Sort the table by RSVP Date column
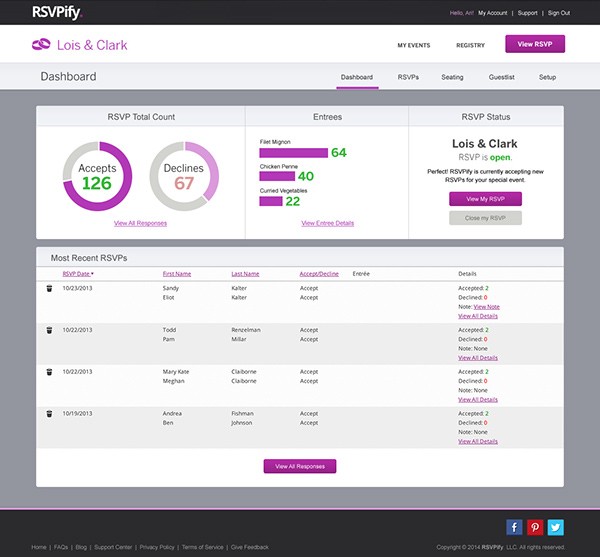Image resolution: width=600 pixels, height=557 pixels. click(78, 273)
